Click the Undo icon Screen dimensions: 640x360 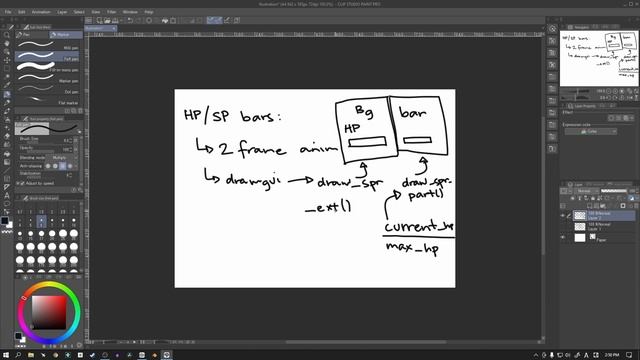point(130,20)
